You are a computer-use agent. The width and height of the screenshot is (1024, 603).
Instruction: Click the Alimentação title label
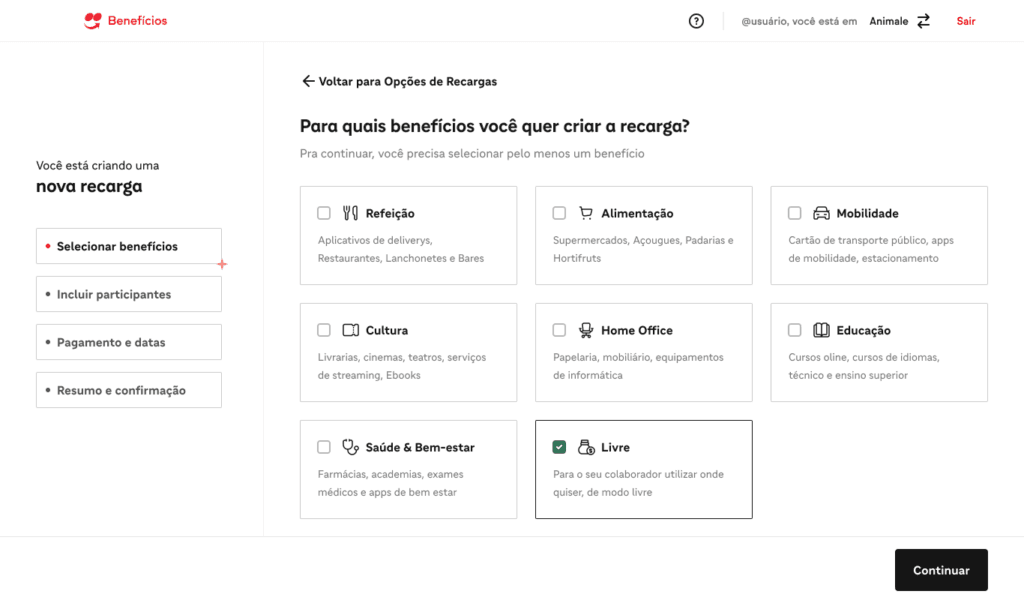[637, 213]
